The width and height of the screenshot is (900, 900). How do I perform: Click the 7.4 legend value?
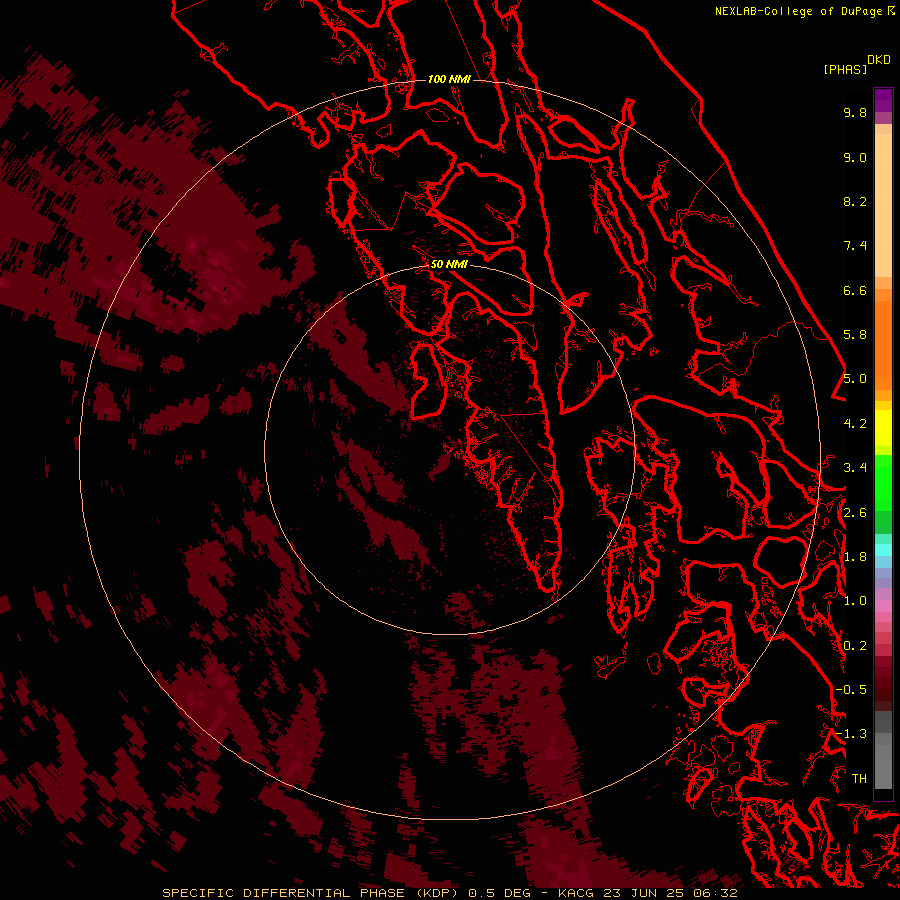coord(855,246)
